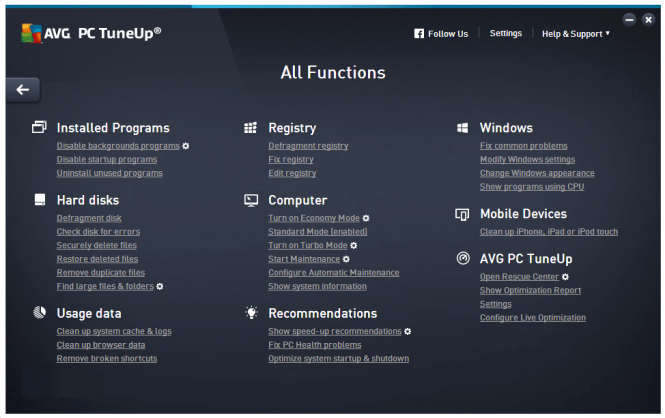The image size is (665, 418).
Task: Open Clean up browser data
Action: point(101,345)
